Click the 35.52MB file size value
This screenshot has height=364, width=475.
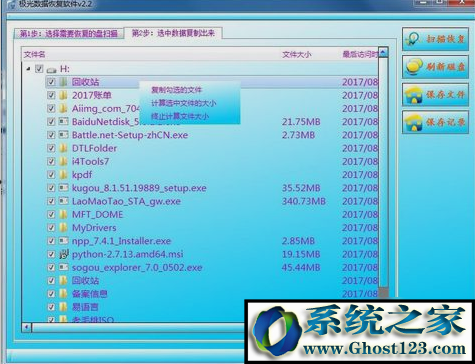[x=301, y=188]
